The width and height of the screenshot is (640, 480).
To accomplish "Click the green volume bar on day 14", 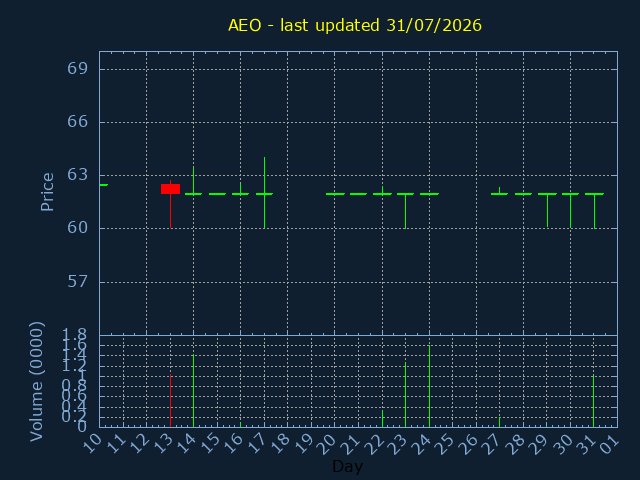I will pyautogui.click(x=193, y=391).
